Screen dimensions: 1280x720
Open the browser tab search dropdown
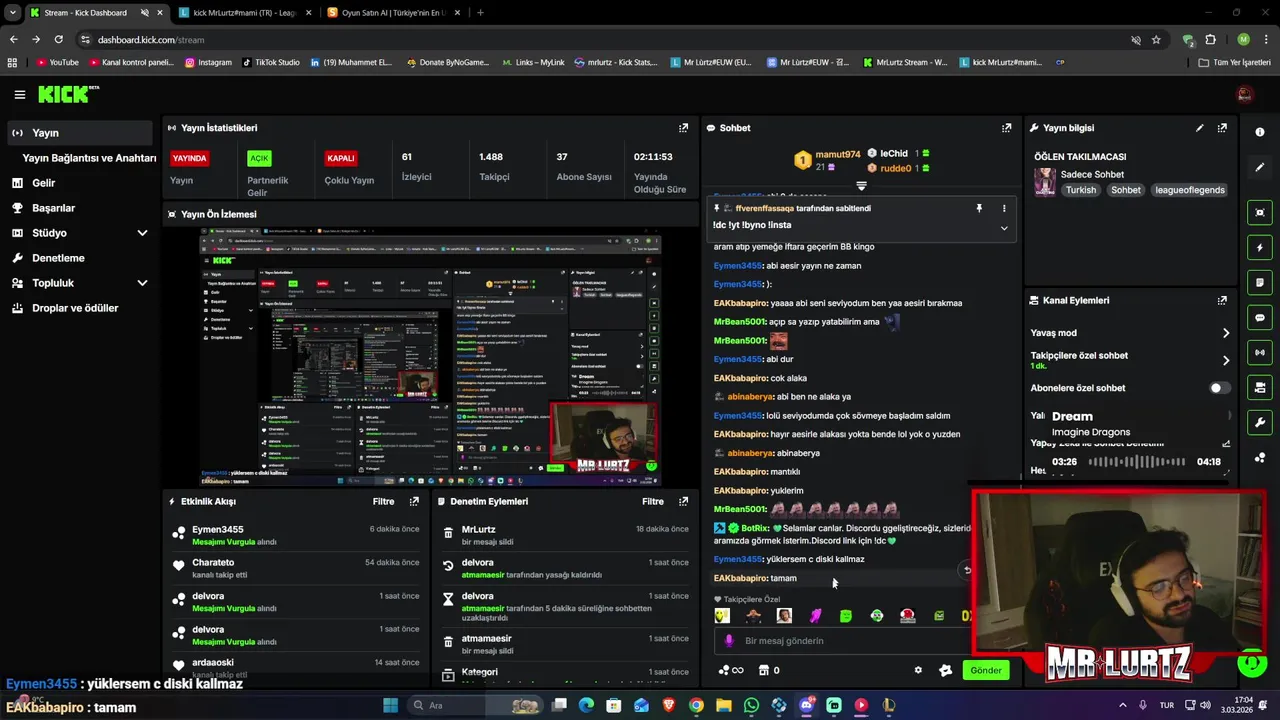pos(13,13)
